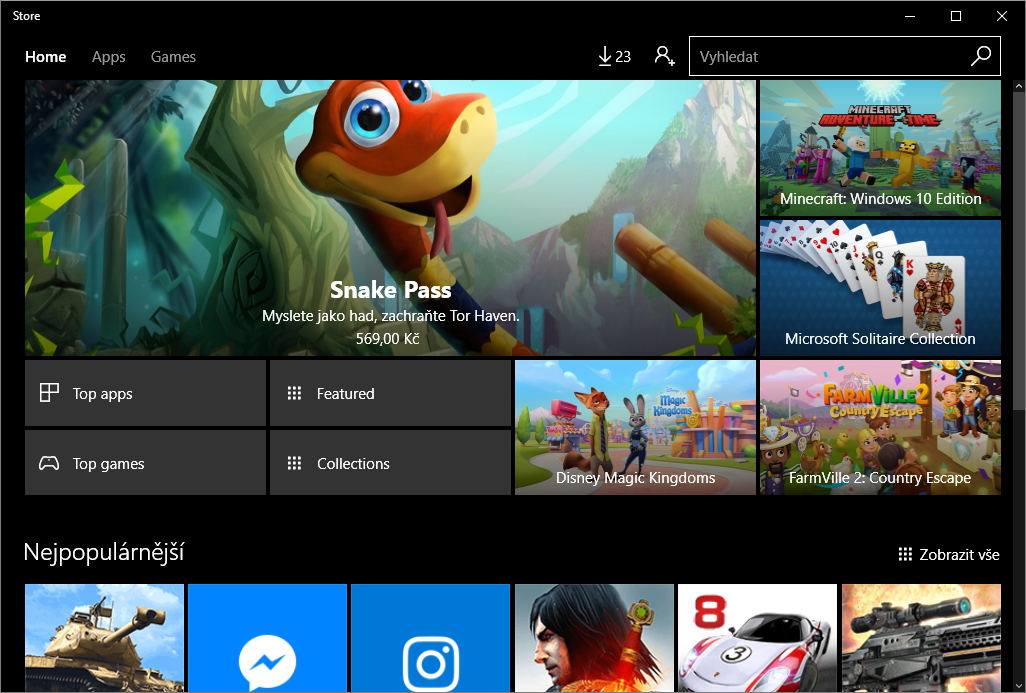
Task: Click Zobrazit vše link
Action: pyautogui.click(x=949, y=555)
